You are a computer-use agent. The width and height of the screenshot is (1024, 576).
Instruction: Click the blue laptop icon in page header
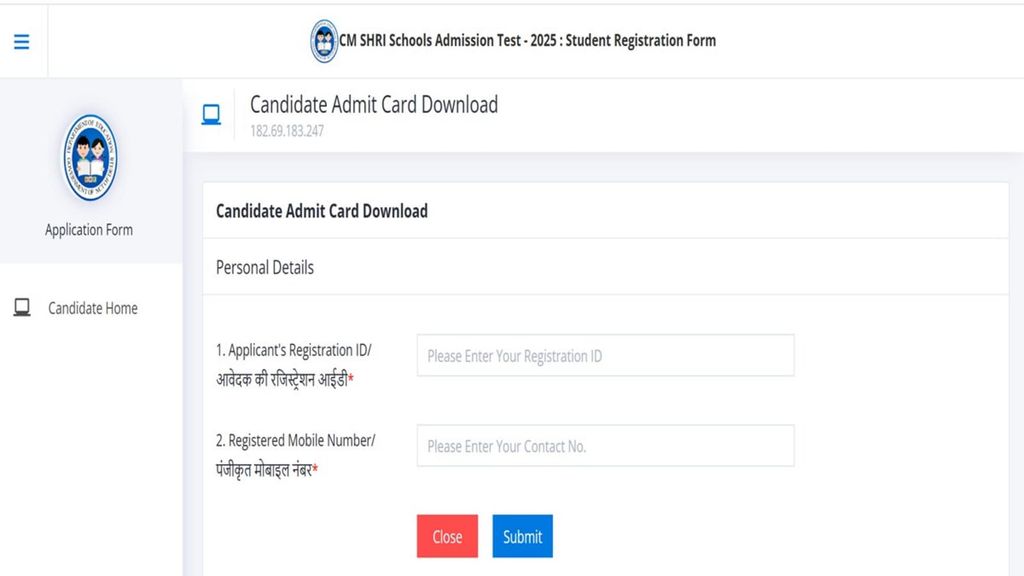point(211,115)
